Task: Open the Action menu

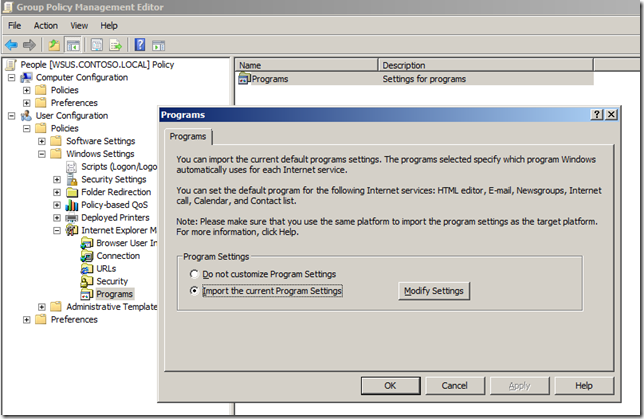Action: point(46,25)
